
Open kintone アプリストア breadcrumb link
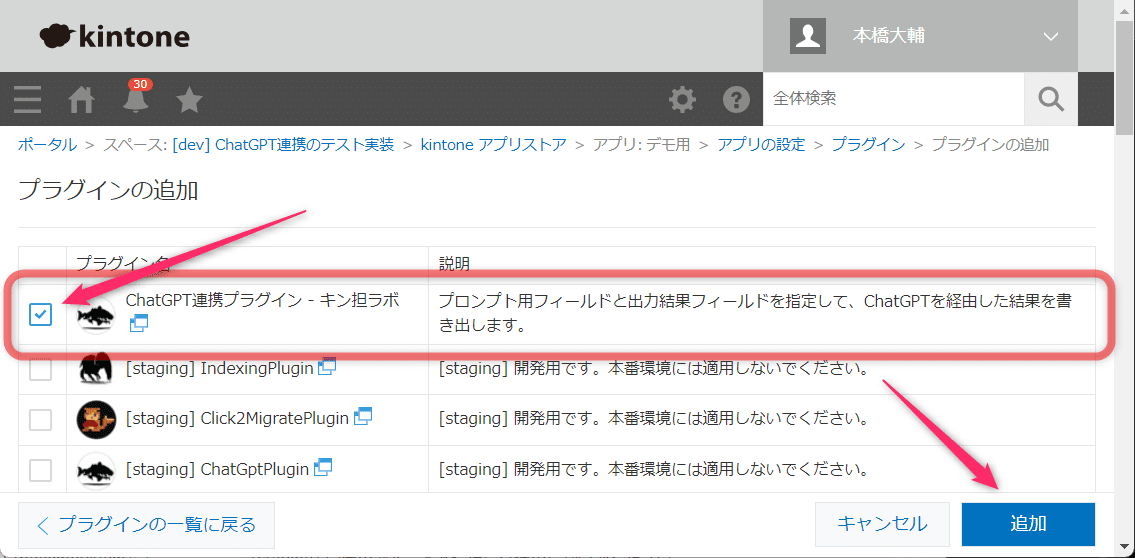tap(494, 145)
